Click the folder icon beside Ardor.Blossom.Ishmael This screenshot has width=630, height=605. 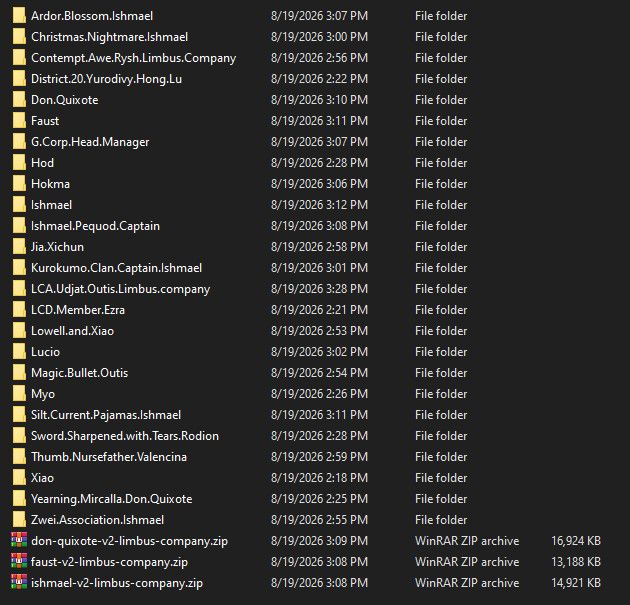[19, 16]
